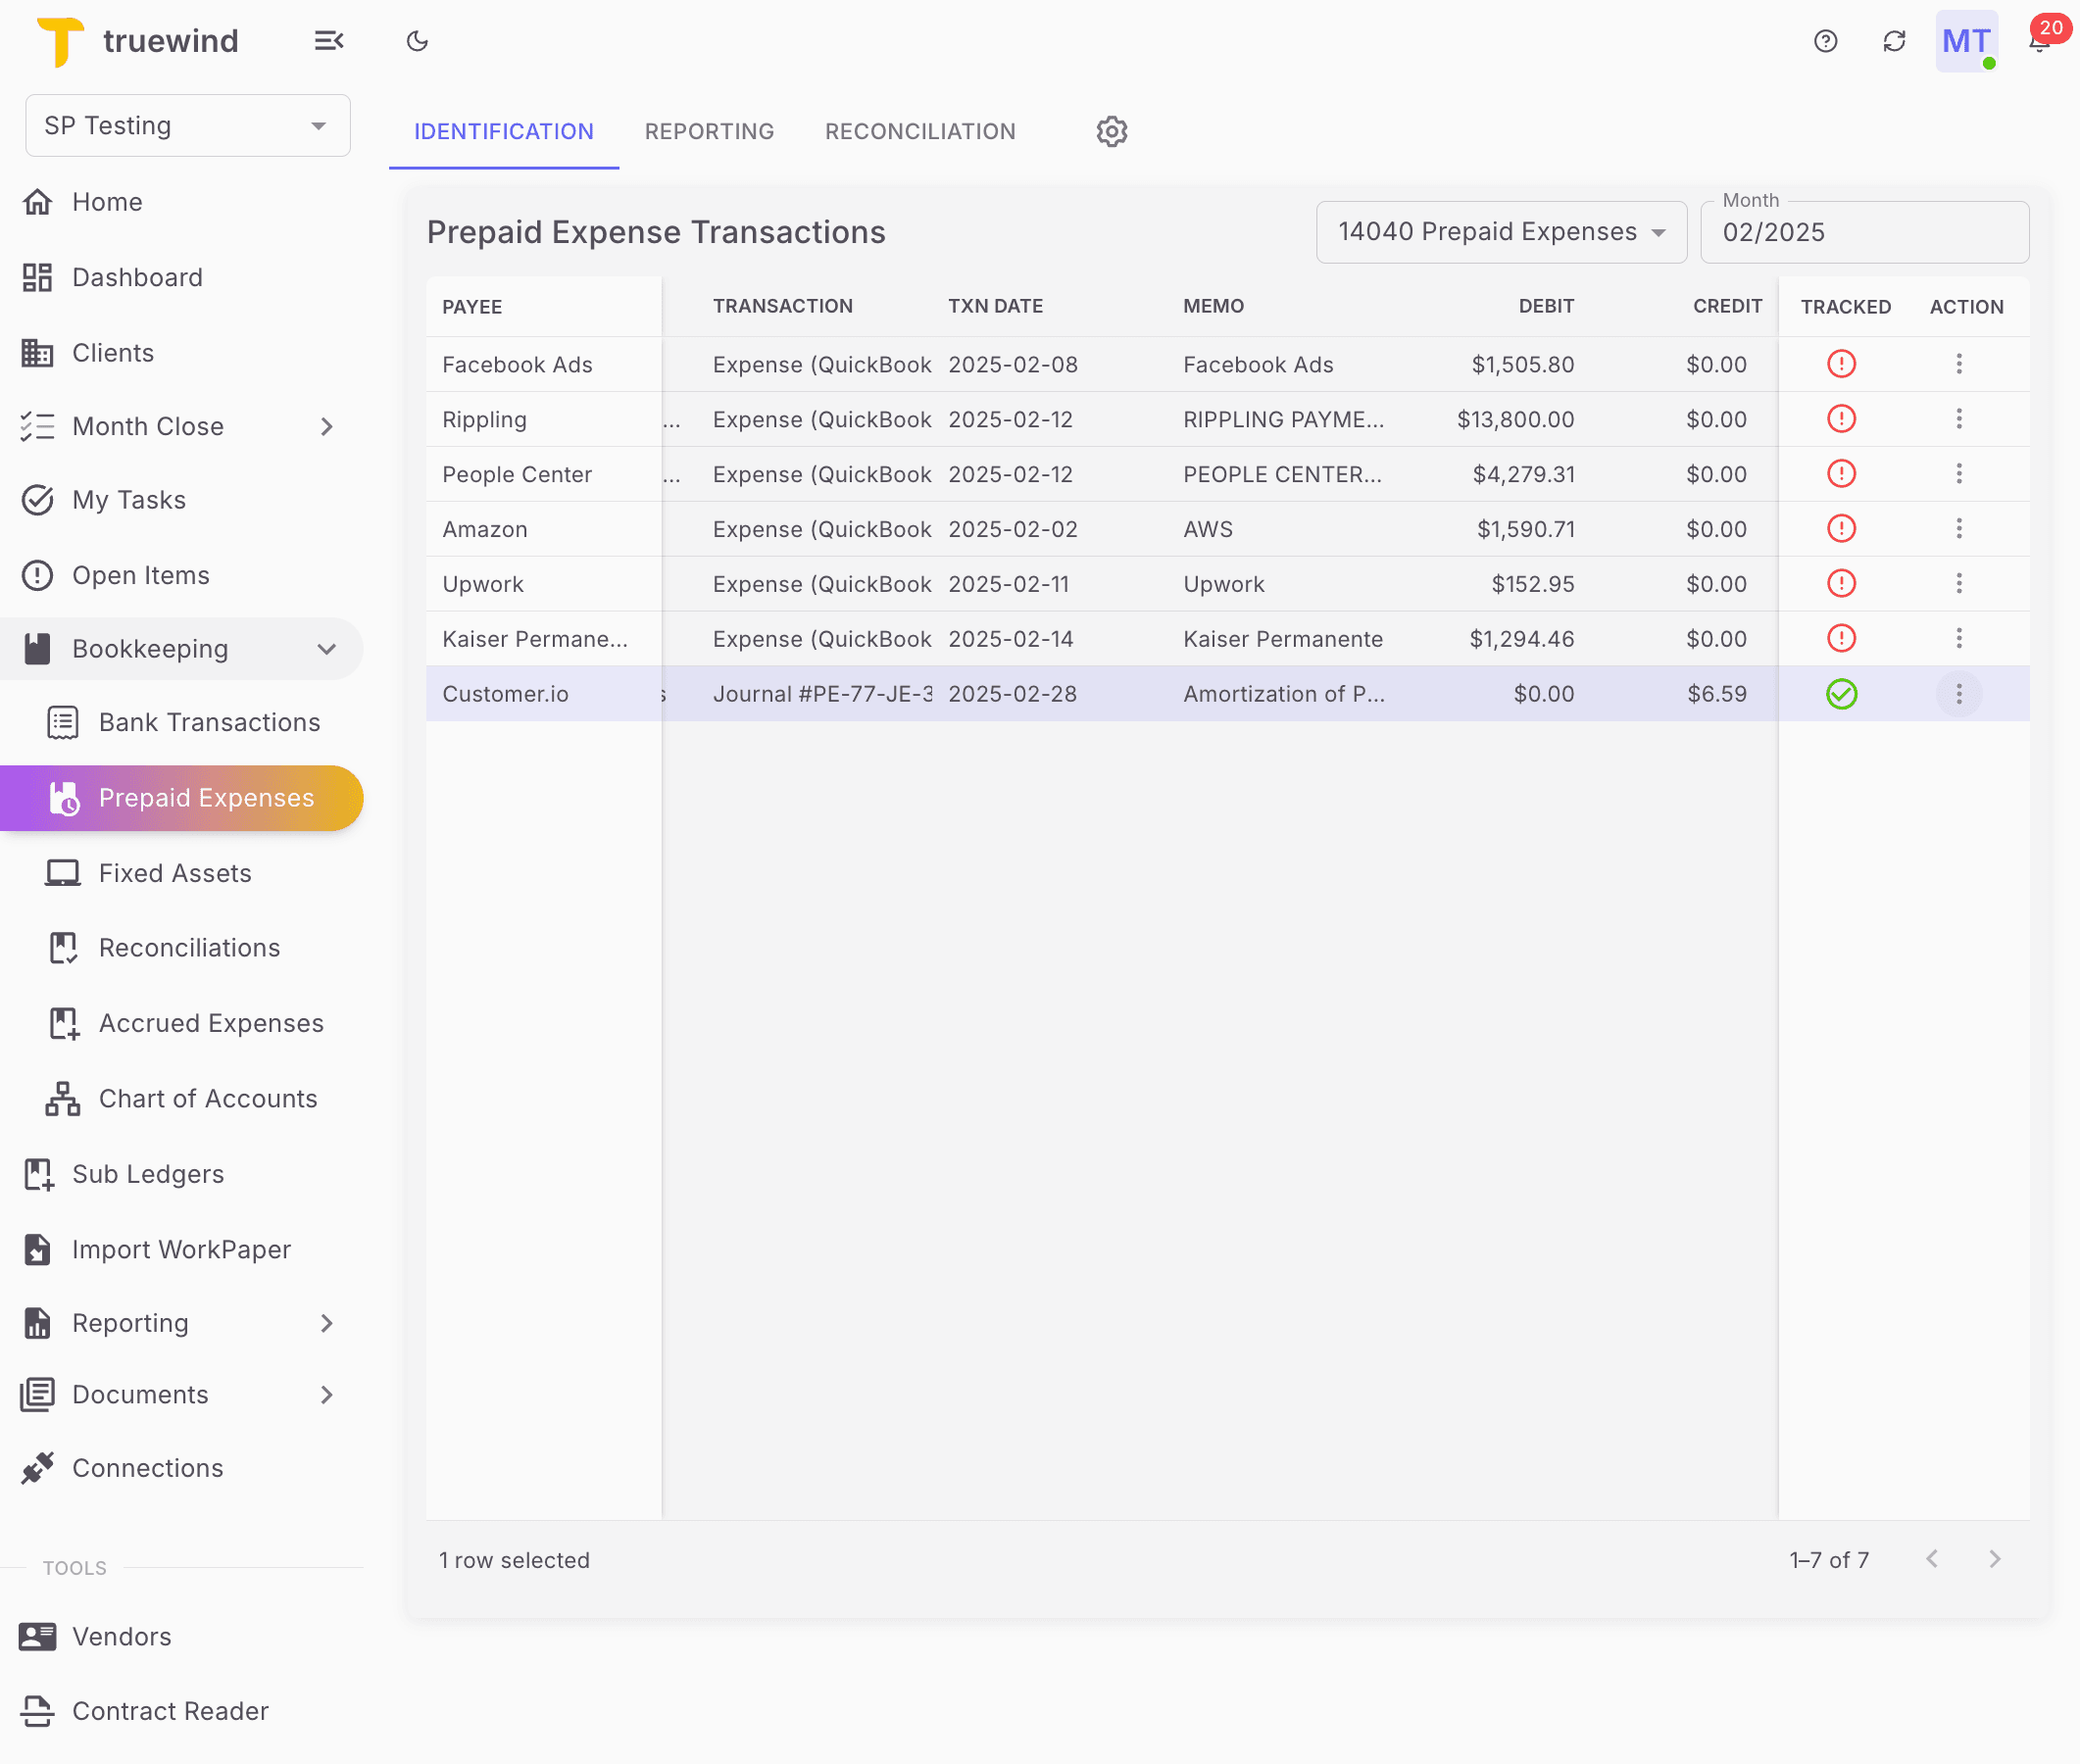
Task: Open the SP Testing entity dropdown
Action: [x=186, y=125]
